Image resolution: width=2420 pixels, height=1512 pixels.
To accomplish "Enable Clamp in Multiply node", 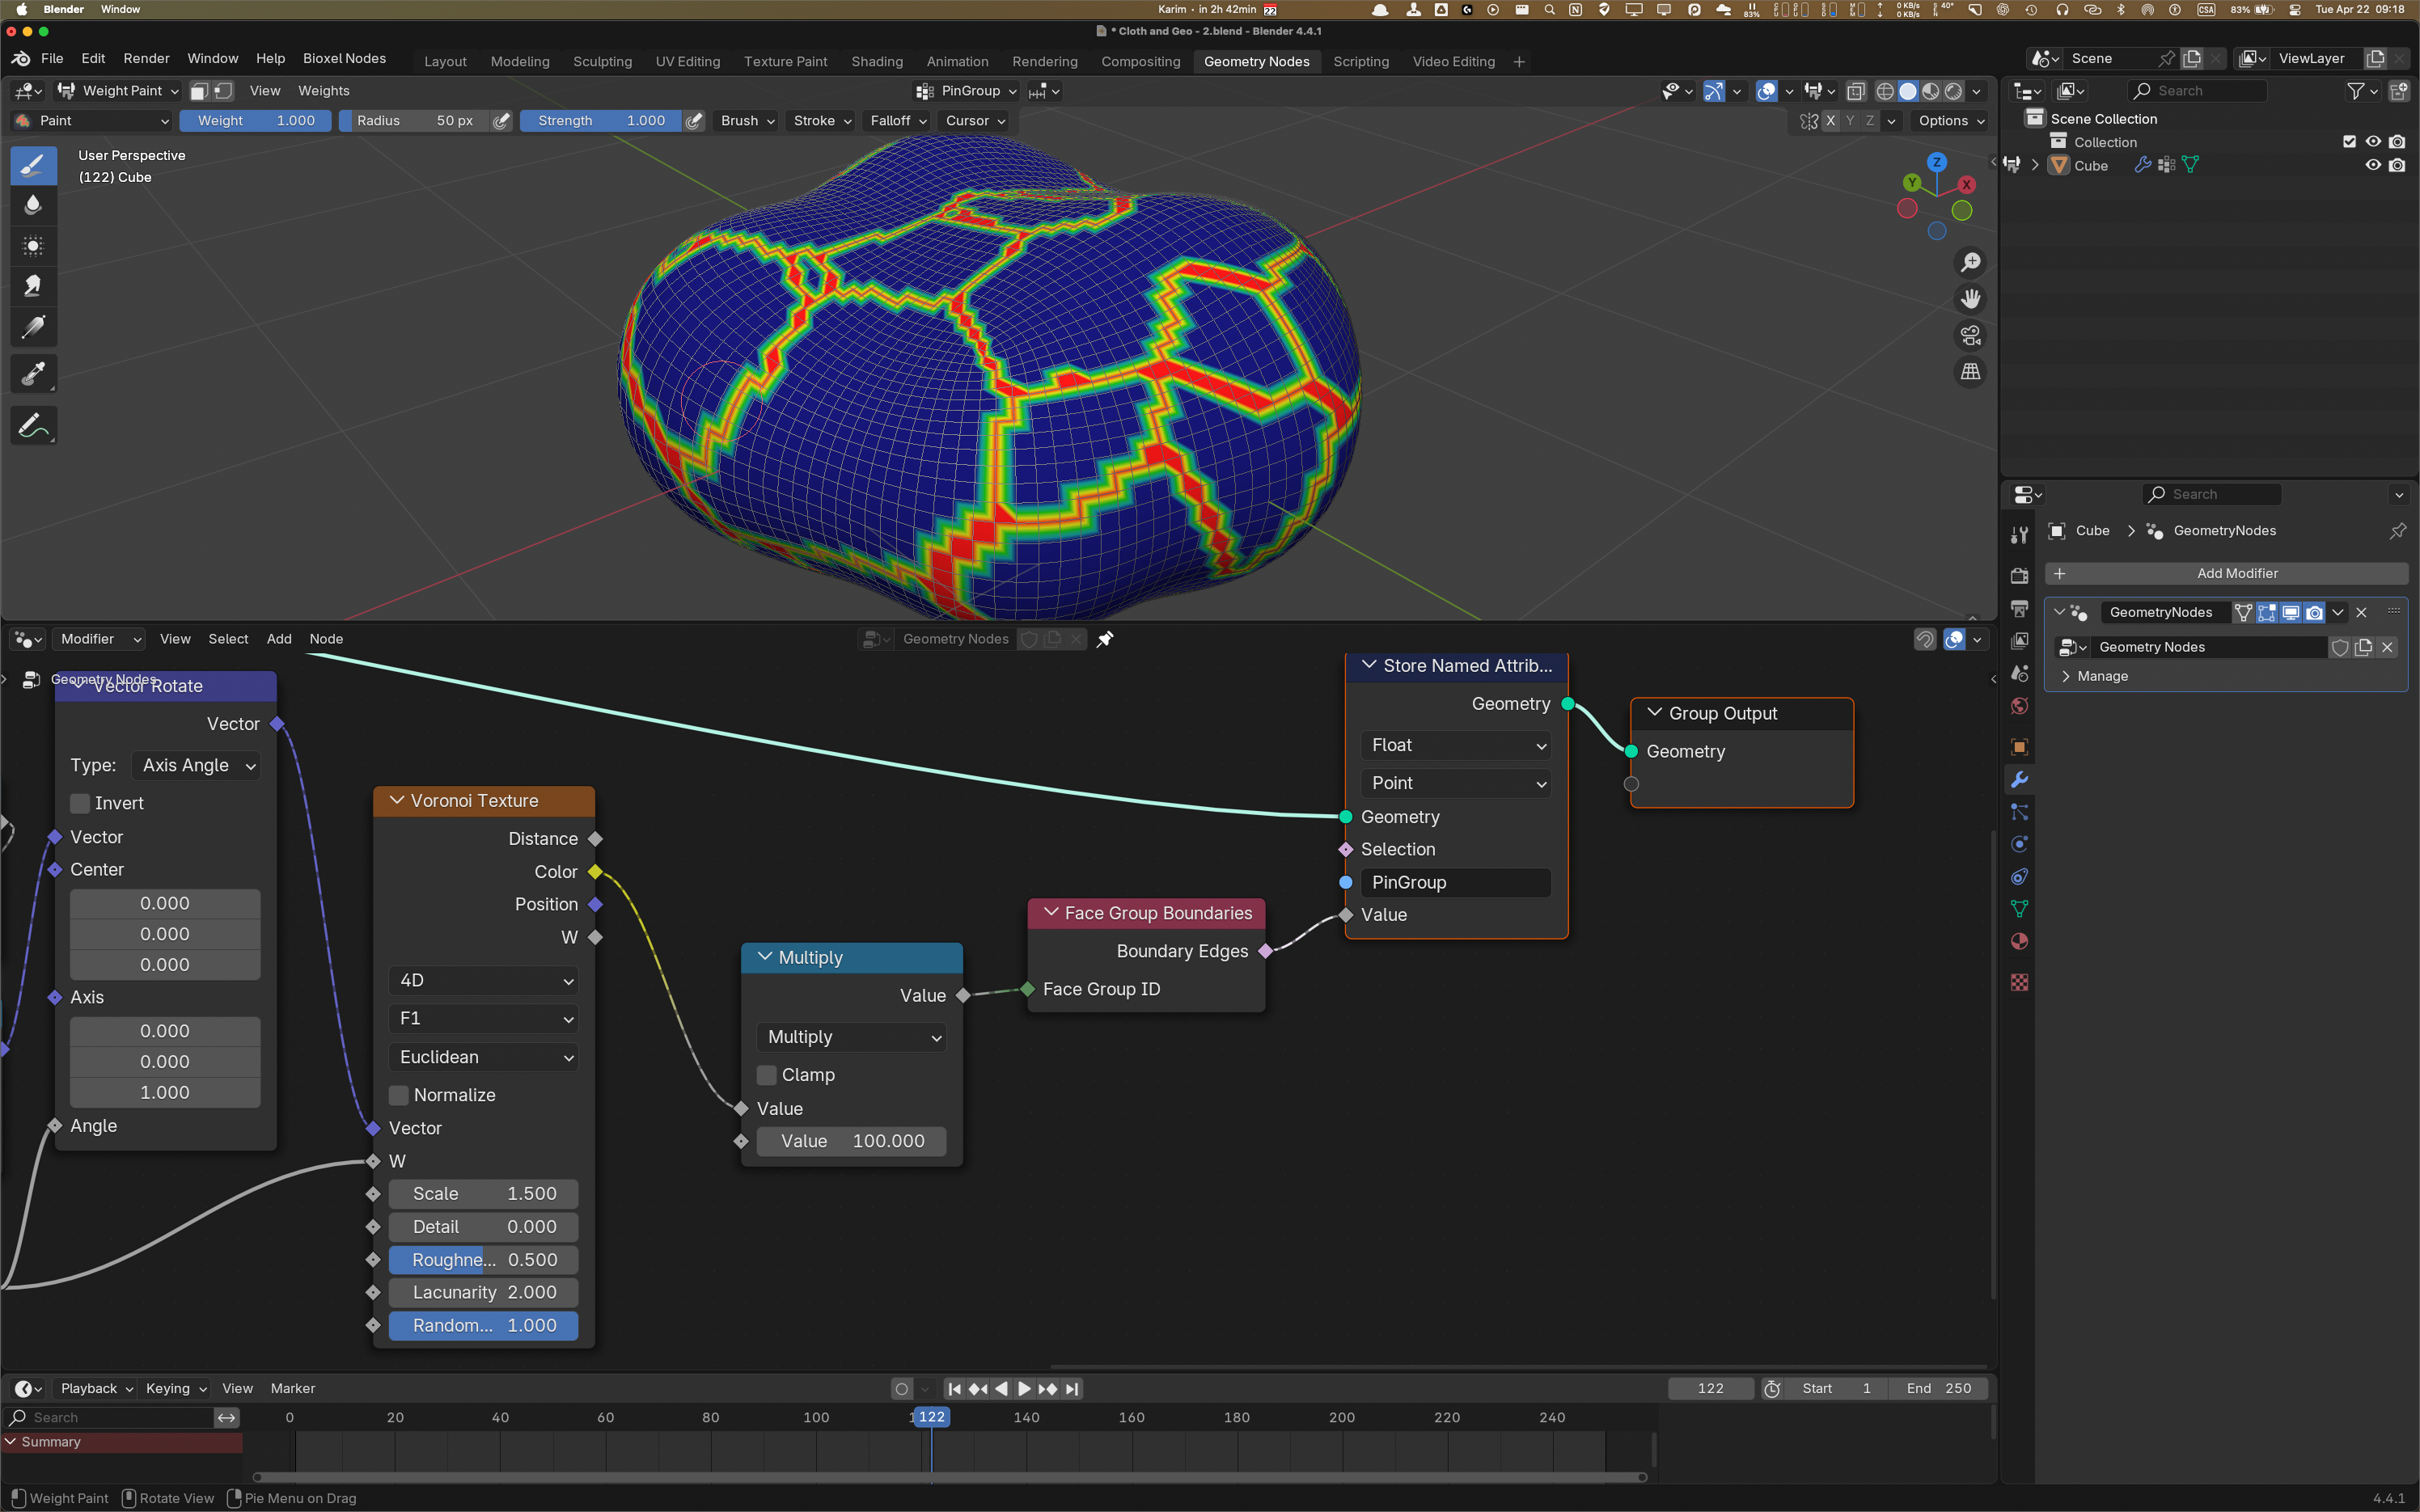I will point(767,1075).
